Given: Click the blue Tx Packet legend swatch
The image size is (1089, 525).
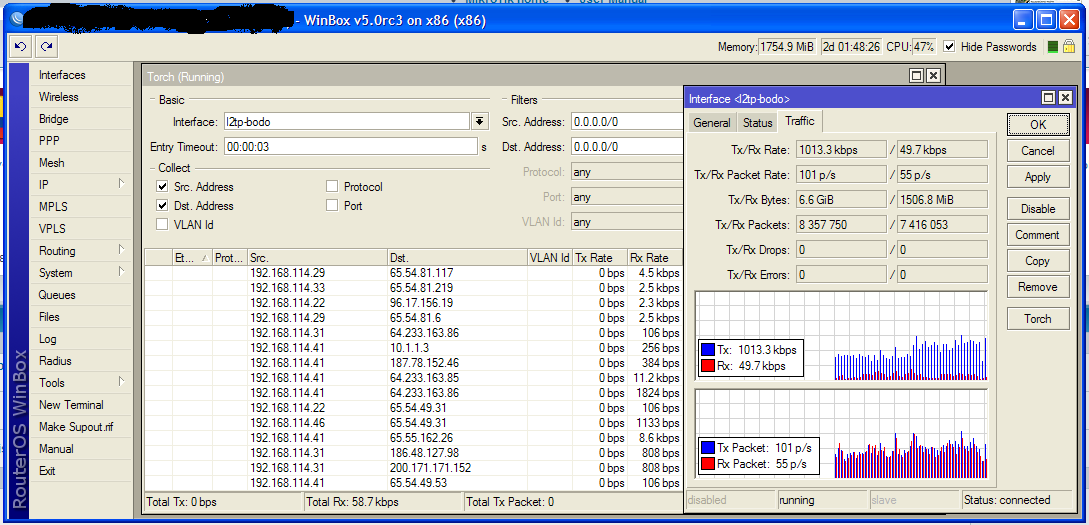Looking at the screenshot, I should tap(708, 448).
